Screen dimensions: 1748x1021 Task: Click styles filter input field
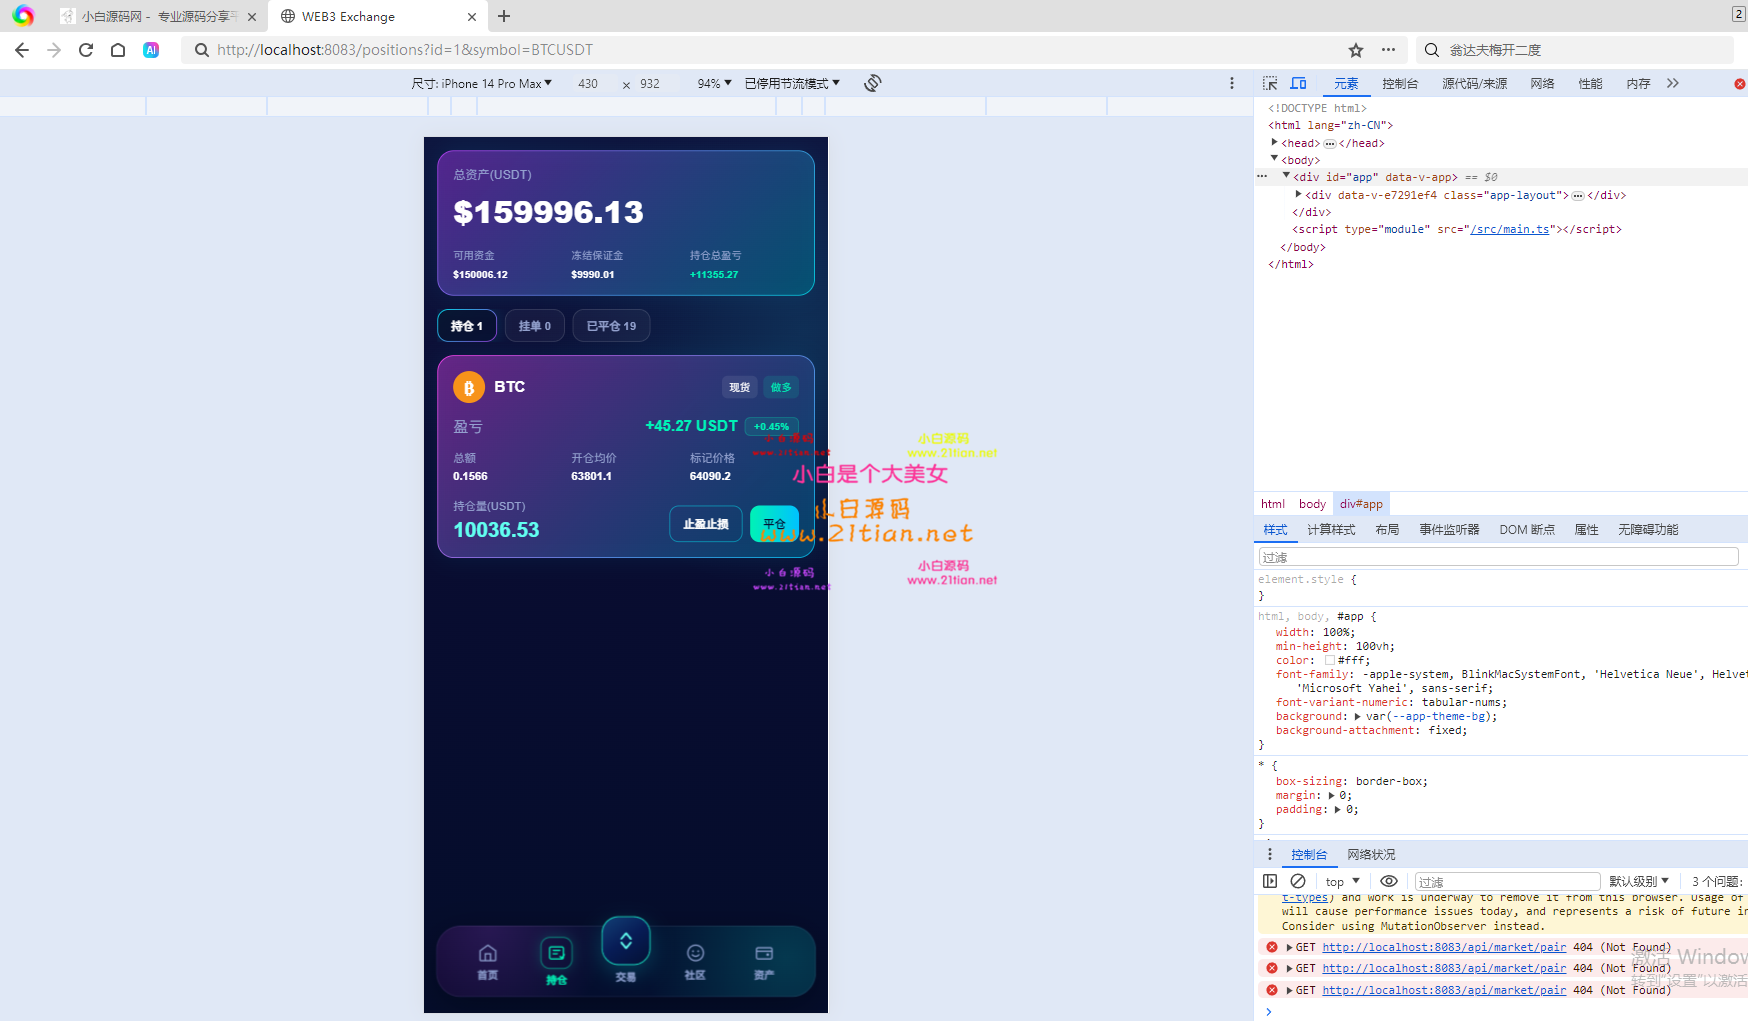click(x=1498, y=557)
